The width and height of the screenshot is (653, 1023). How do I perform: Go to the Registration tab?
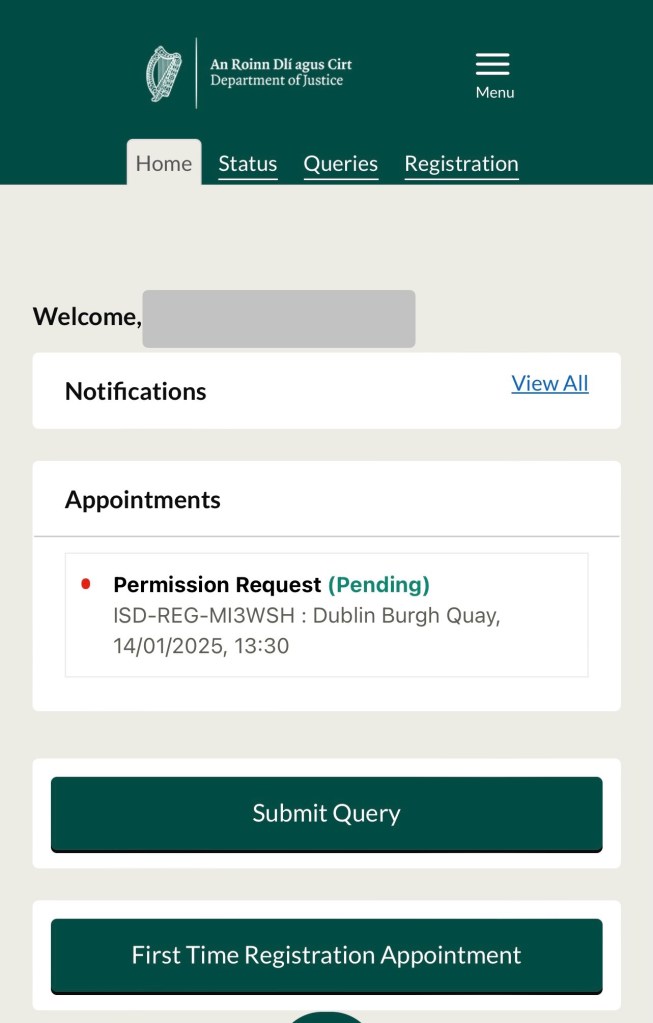tap(461, 163)
